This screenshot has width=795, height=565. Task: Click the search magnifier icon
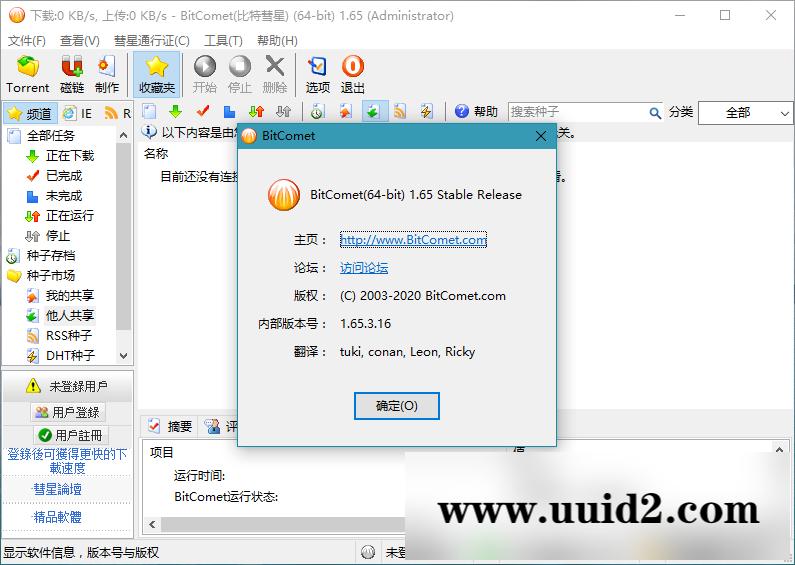(x=655, y=113)
